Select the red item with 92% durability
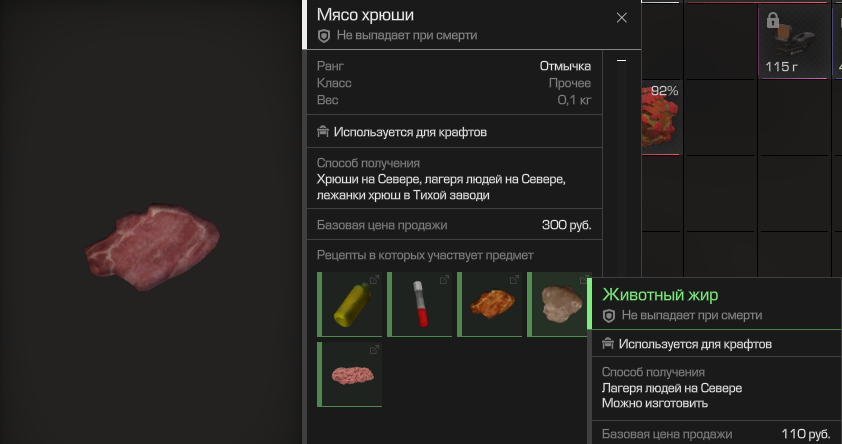 660,118
